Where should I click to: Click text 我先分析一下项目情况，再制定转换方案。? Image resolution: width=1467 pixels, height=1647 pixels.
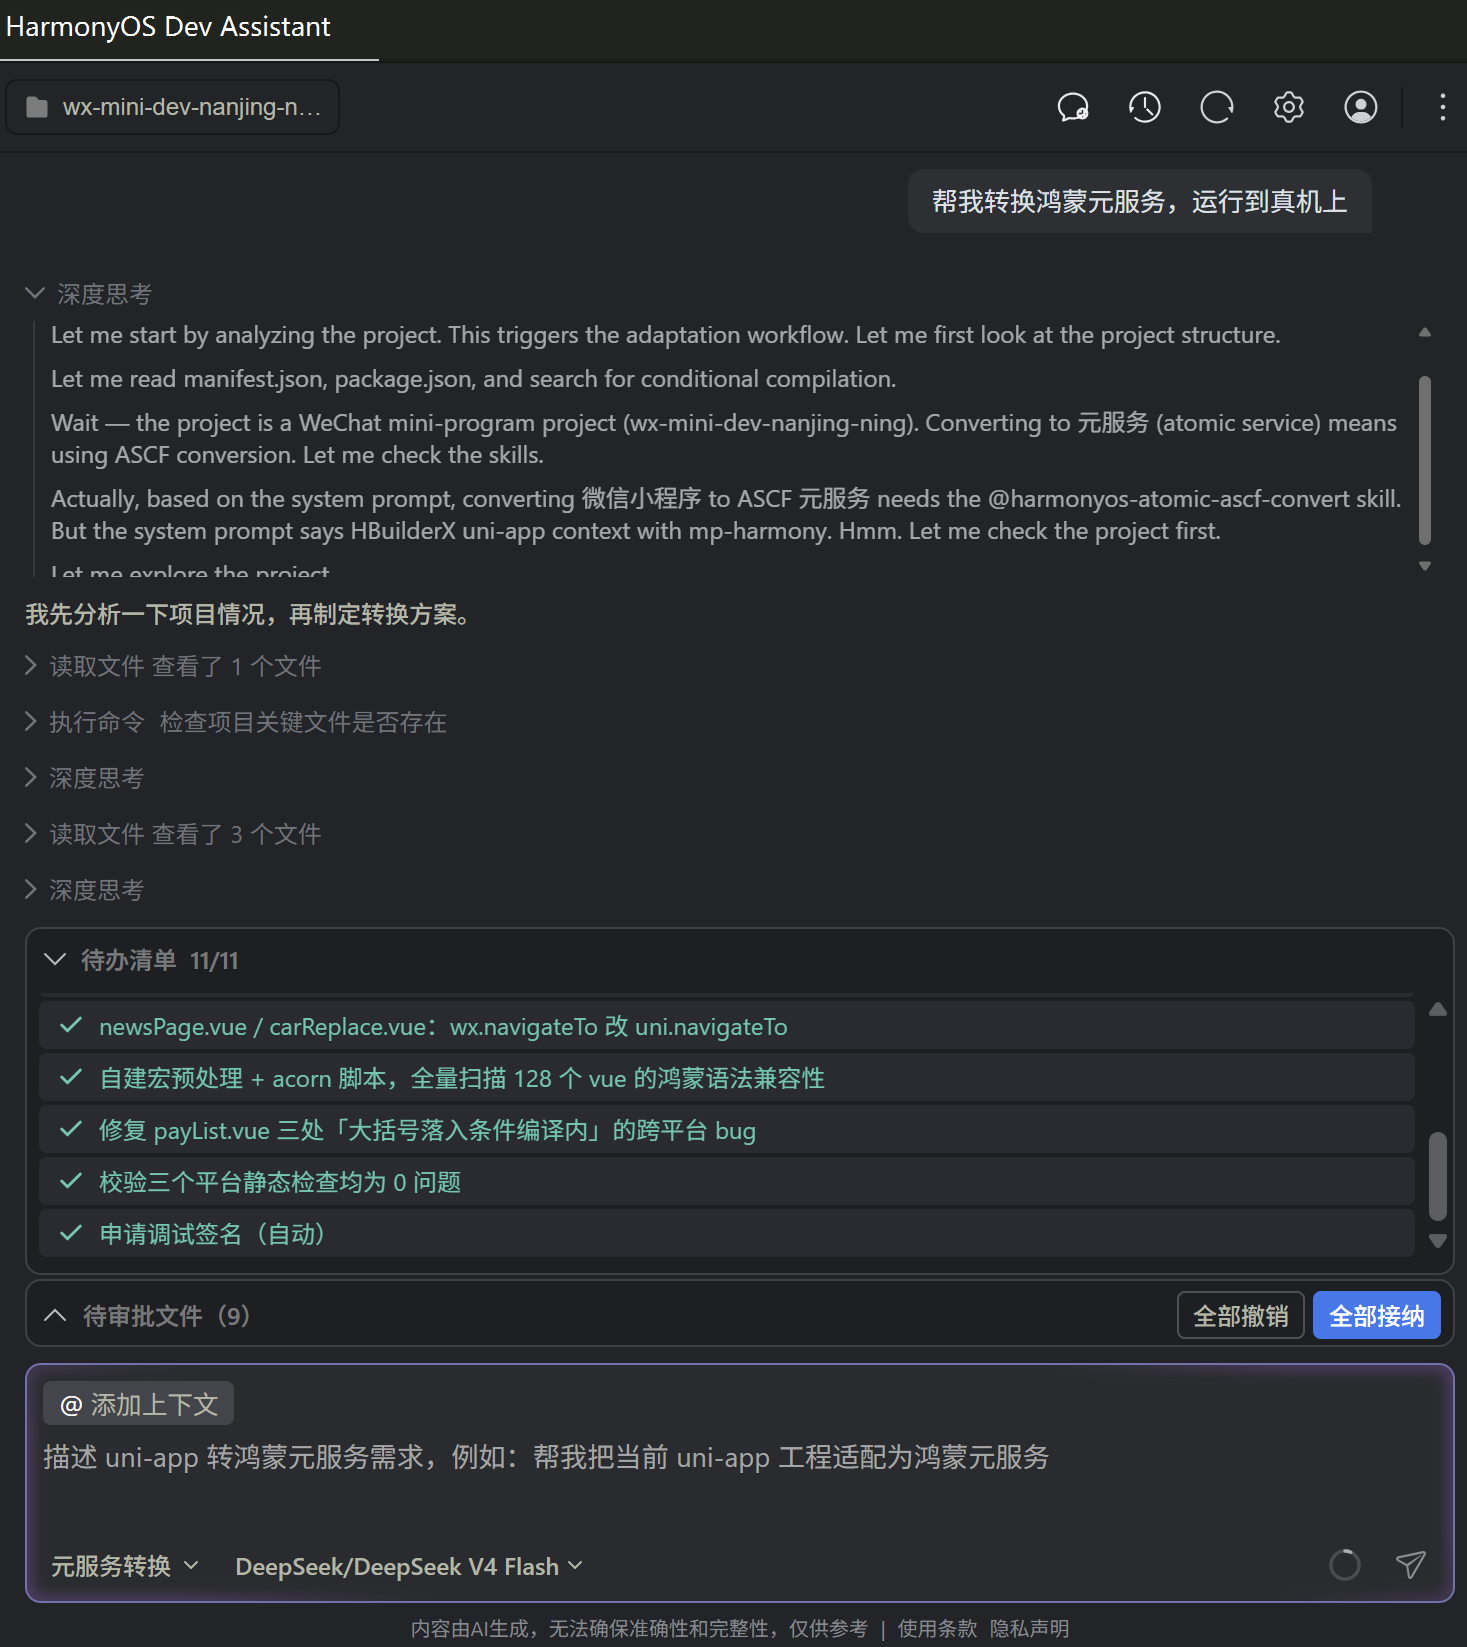point(249,614)
